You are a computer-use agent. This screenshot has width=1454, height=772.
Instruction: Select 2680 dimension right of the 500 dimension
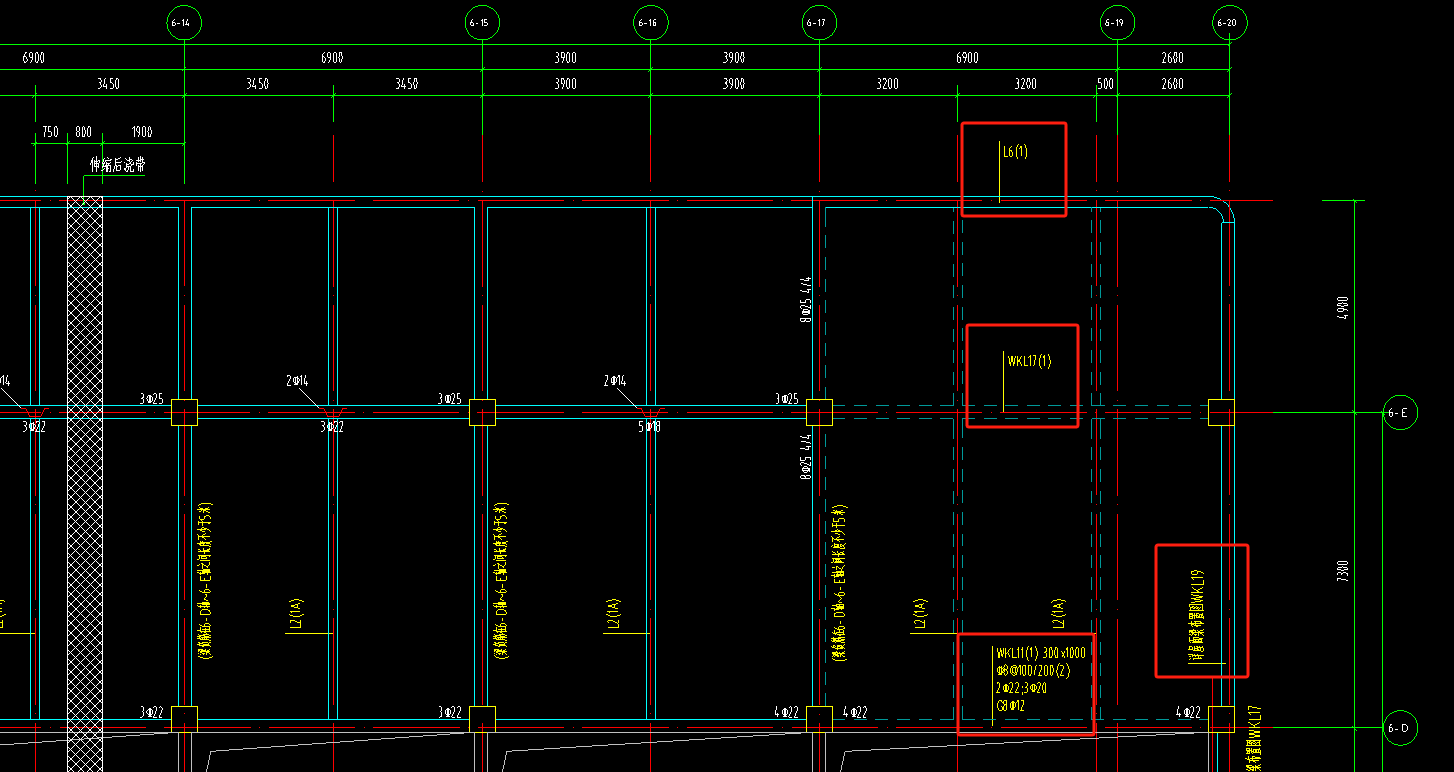pos(1172,84)
